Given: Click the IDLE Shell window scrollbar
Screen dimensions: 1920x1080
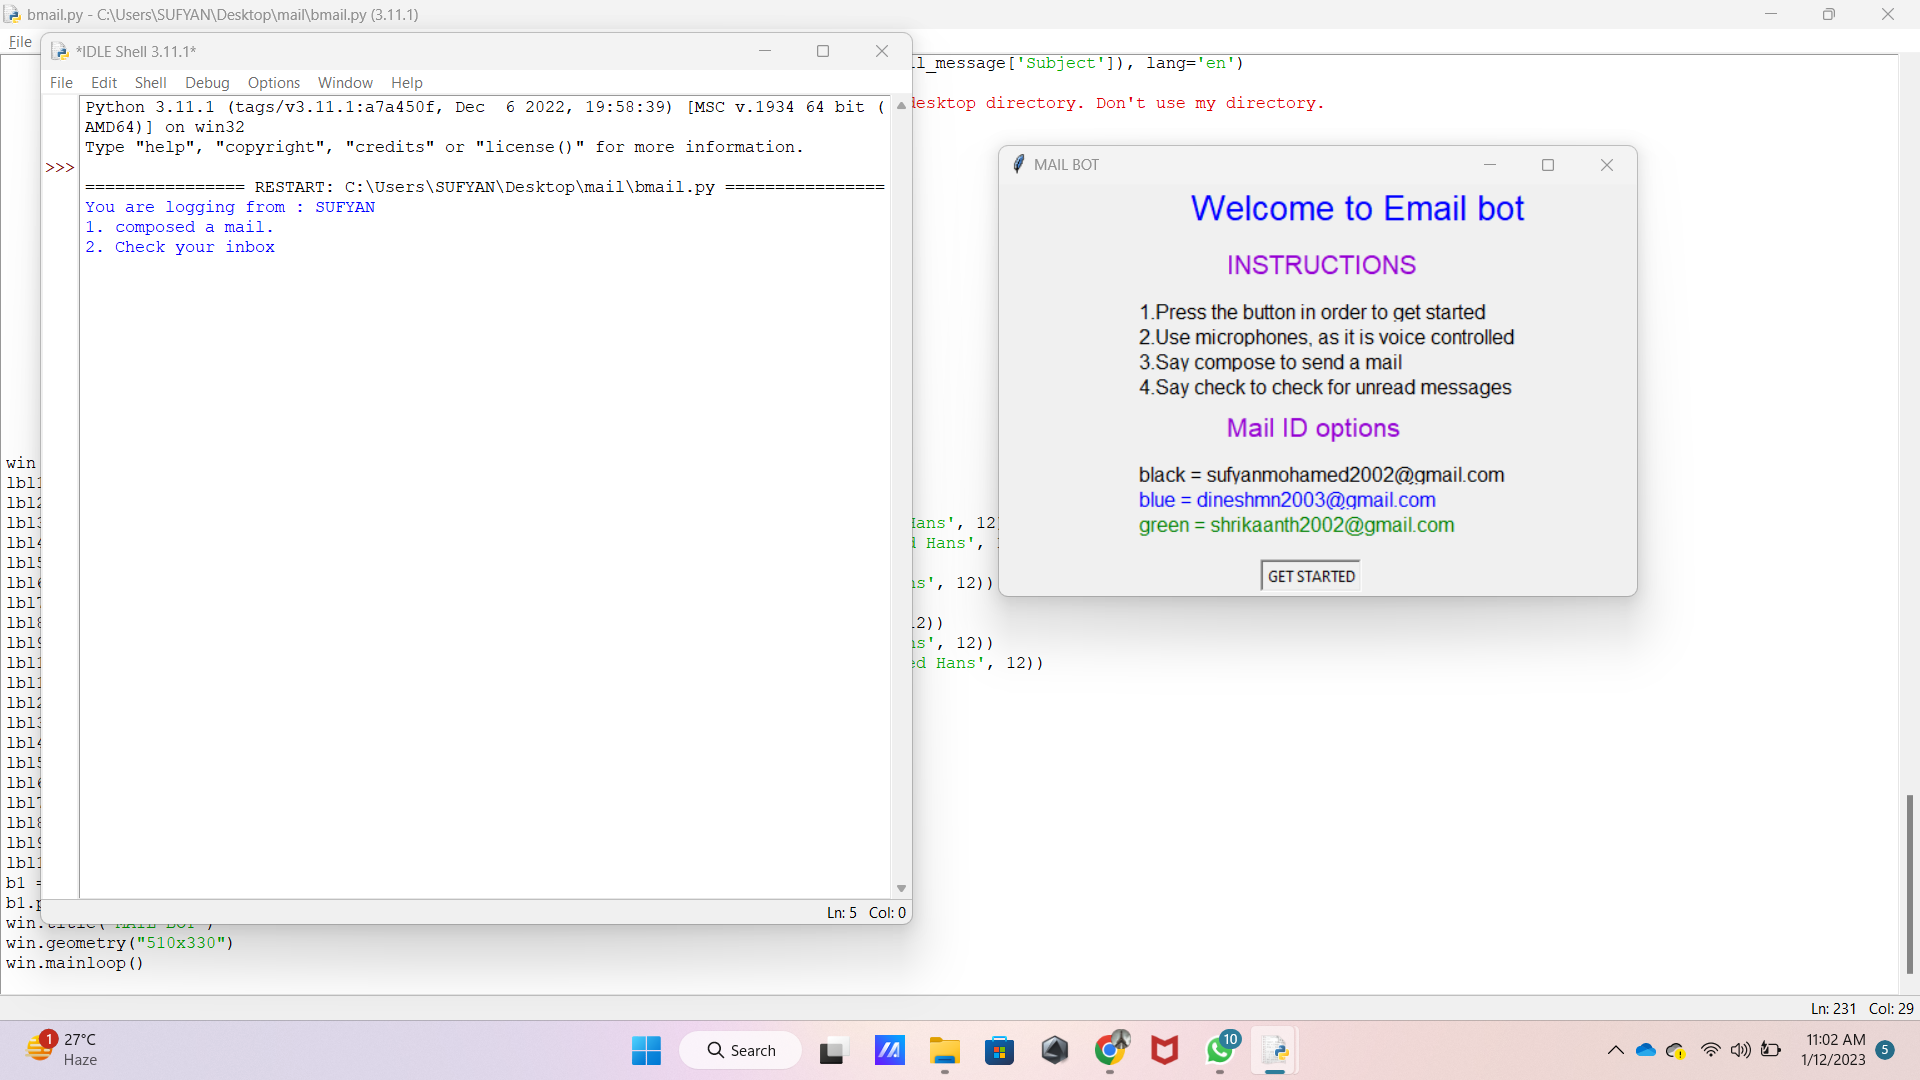Looking at the screenshot, I should pos(900,500).
